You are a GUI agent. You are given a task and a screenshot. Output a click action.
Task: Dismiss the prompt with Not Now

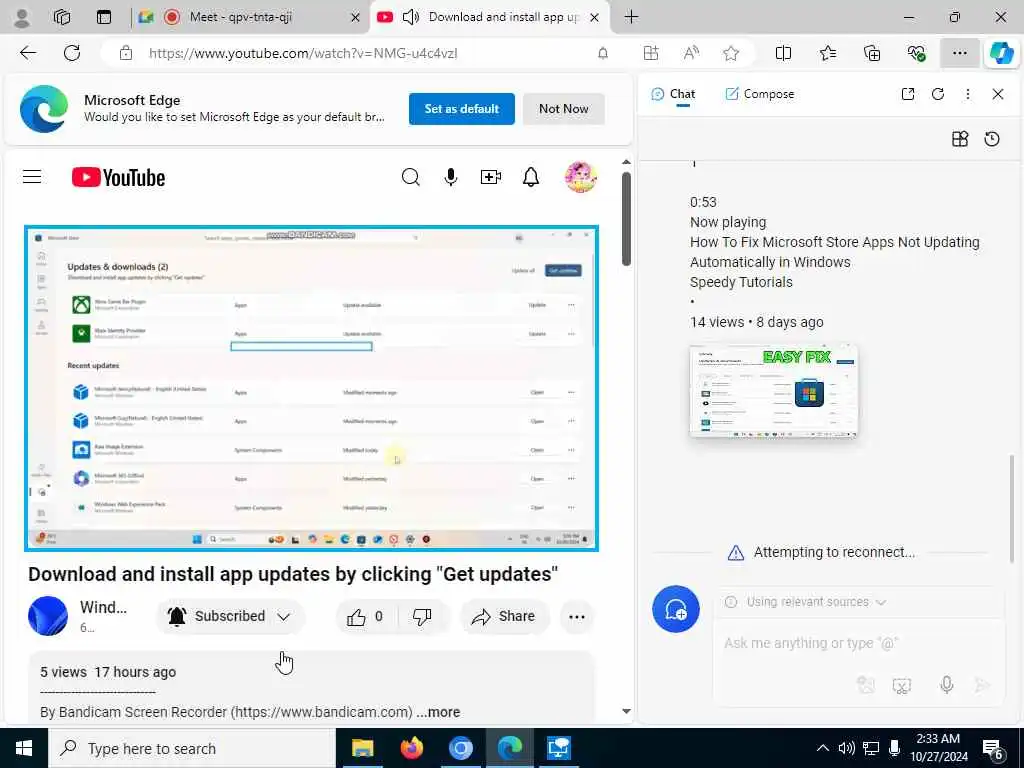(x=564, y=108)
